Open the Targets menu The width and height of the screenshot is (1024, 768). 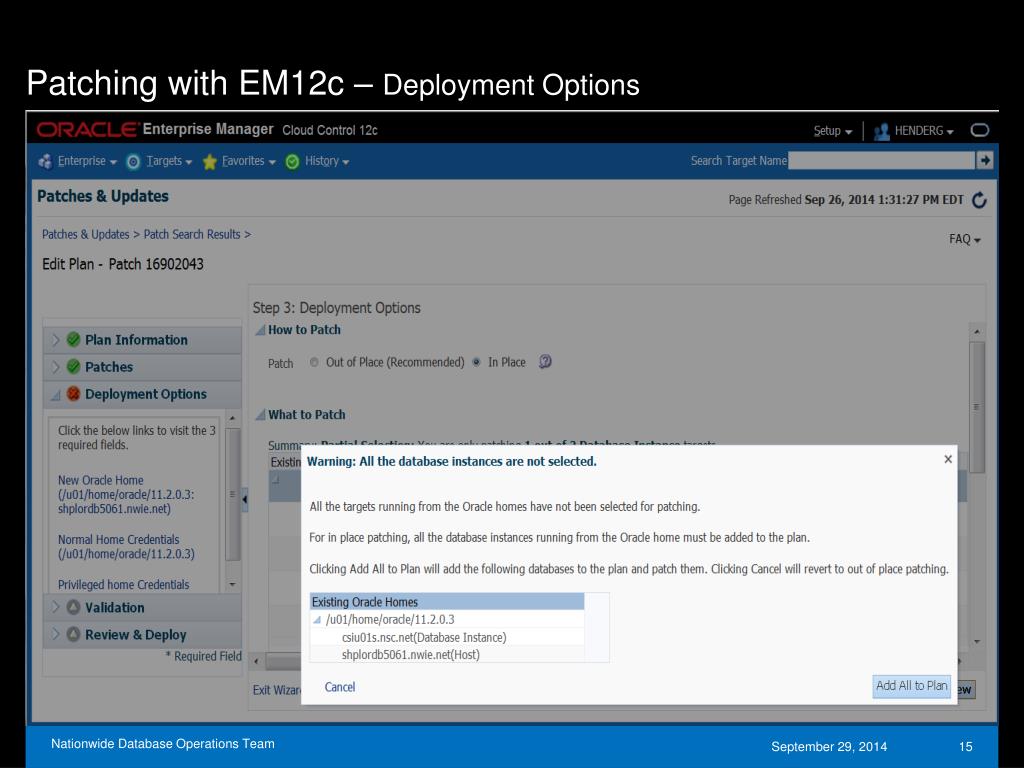pos(168,161)
